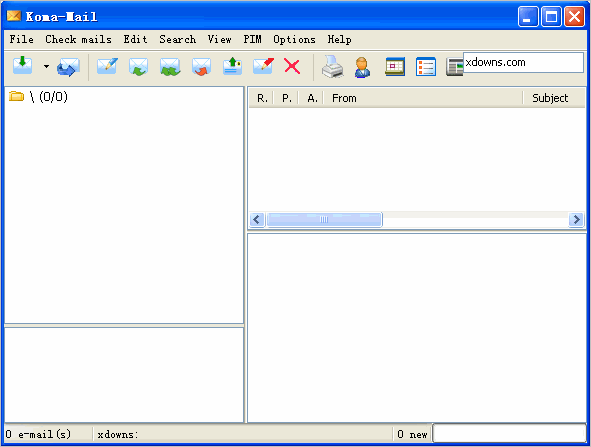Minimize the Koma-Mail window
The width and height of the screenshot is (591, 447).
[528, 17]
